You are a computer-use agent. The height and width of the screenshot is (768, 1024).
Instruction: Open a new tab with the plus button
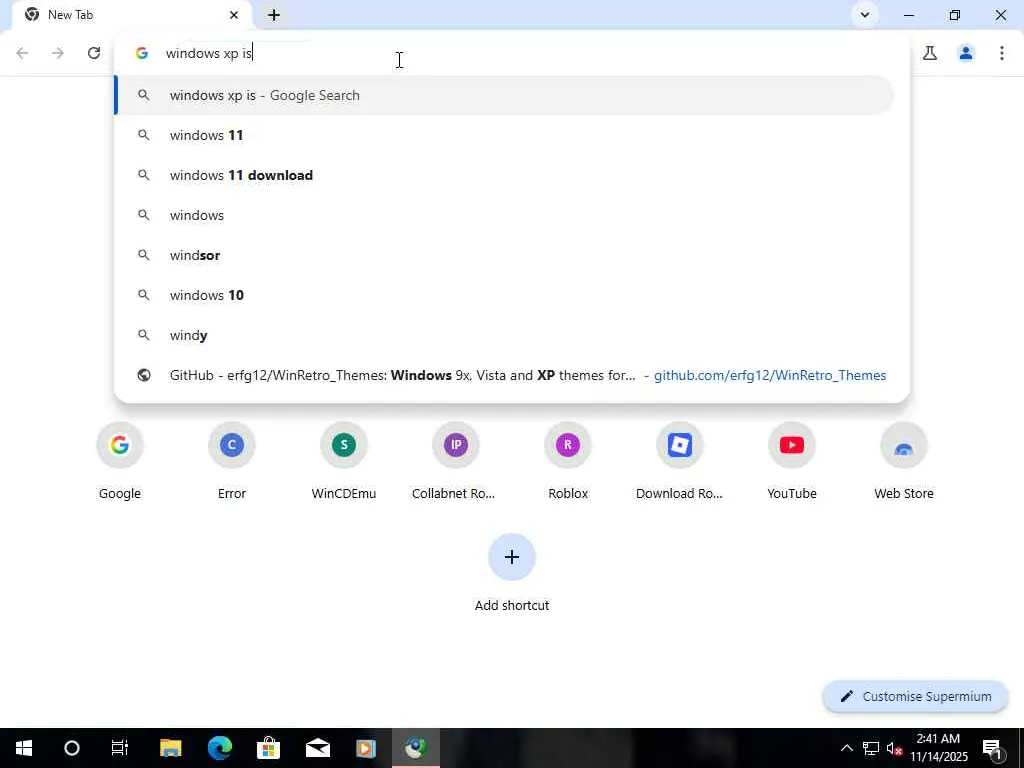(x=274, y=15)
